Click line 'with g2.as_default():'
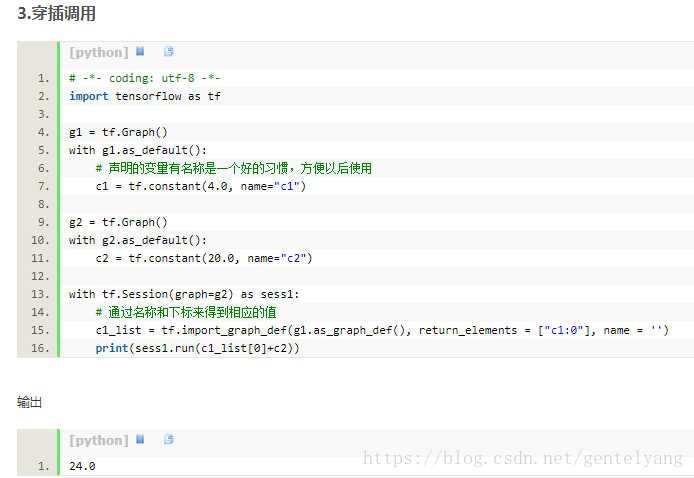 point(138,240)
